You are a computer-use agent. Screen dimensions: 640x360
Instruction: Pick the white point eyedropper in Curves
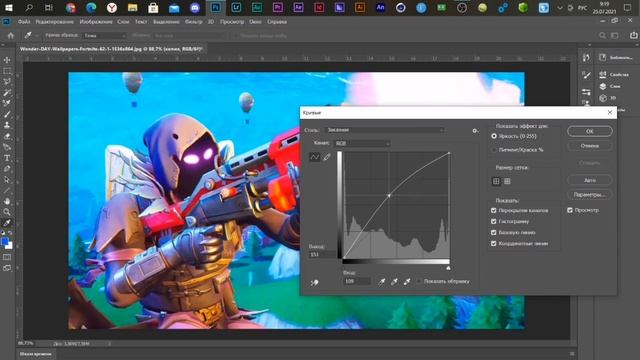coord(407,281)
